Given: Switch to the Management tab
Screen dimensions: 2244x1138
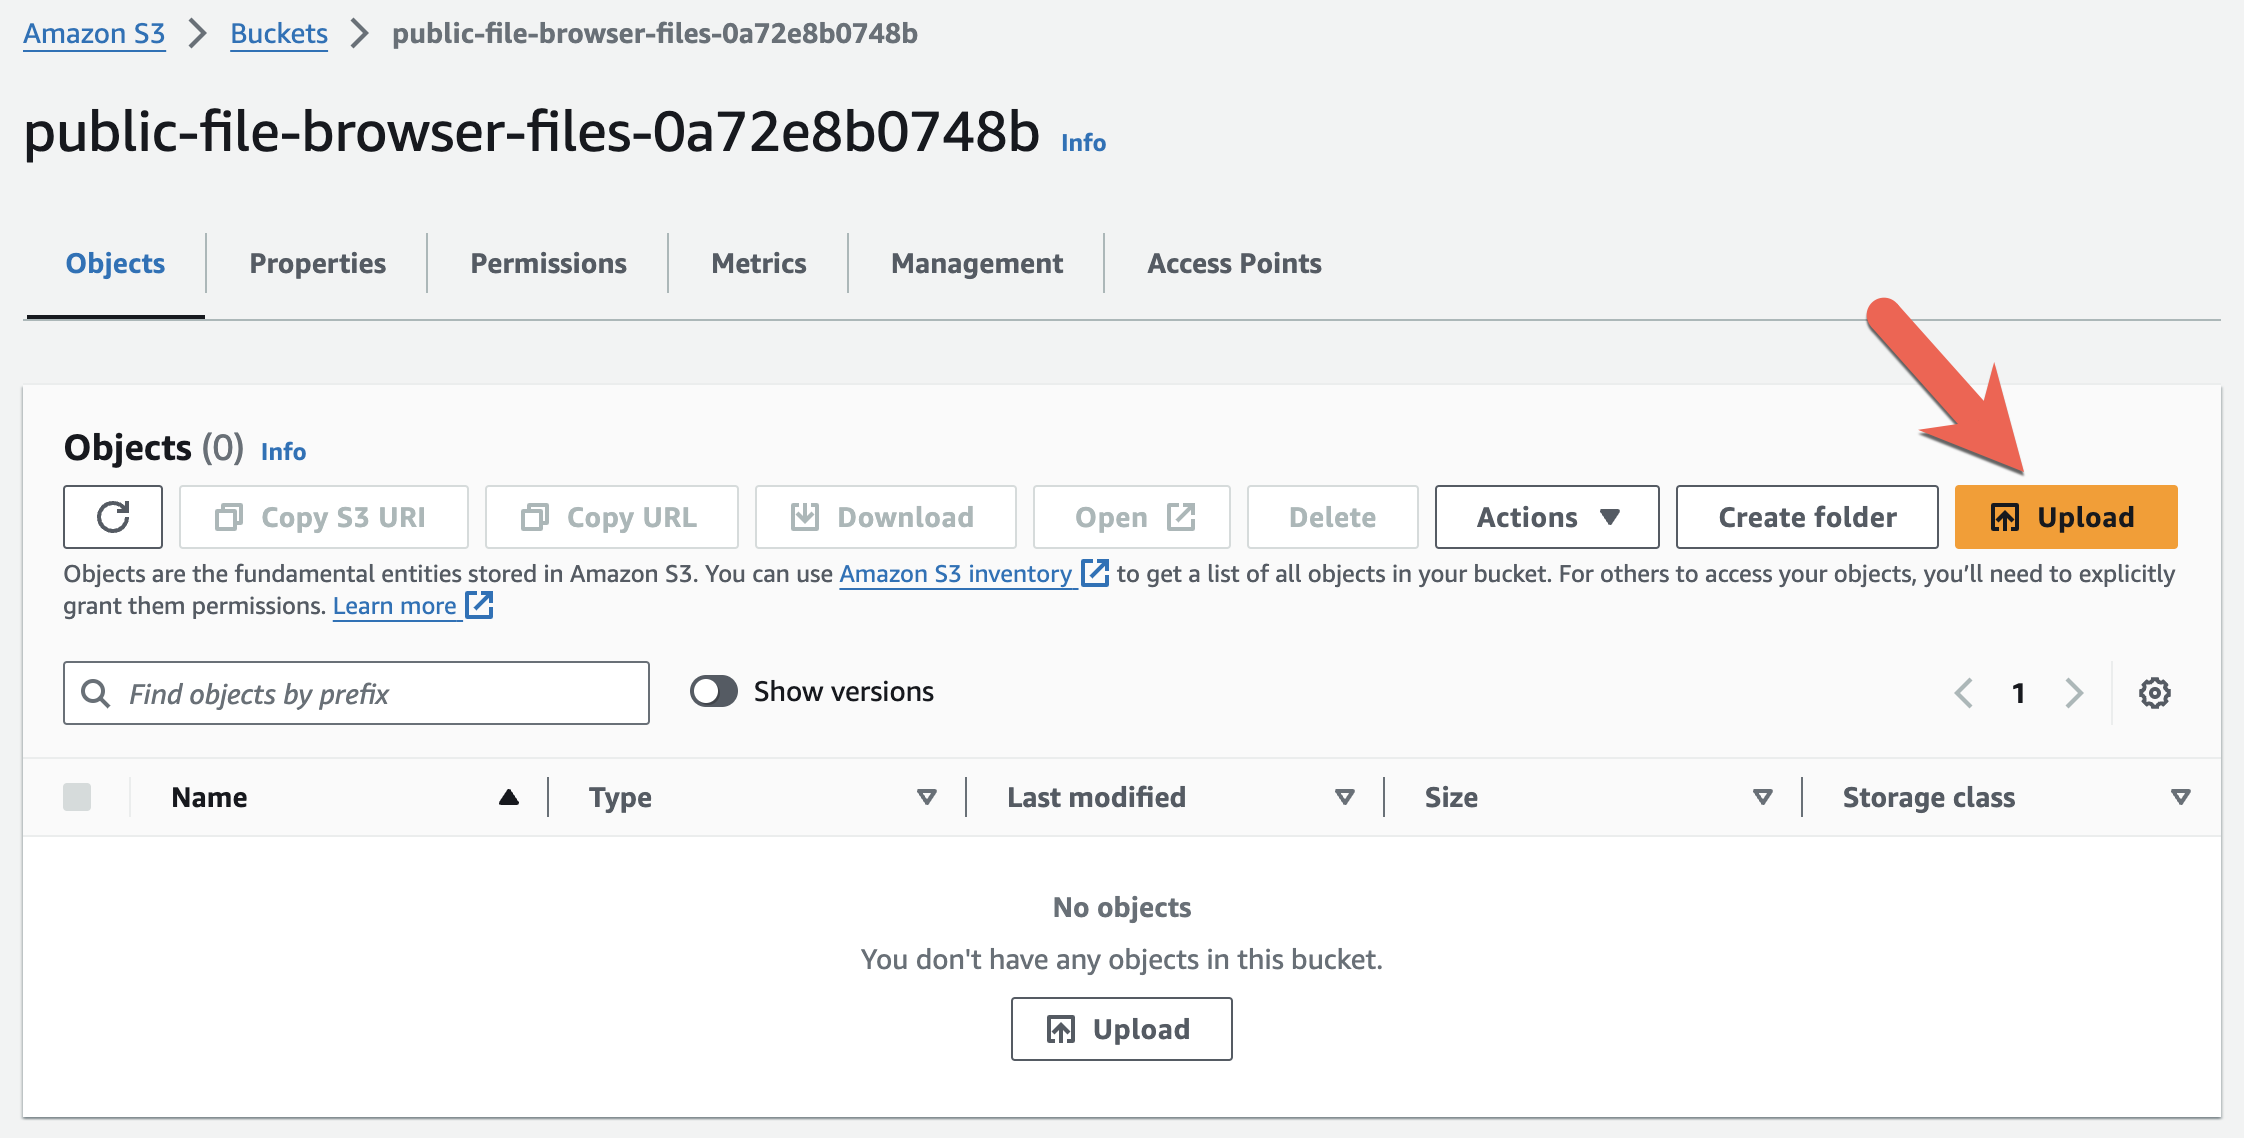Looking at the screenshot, I should [x=976, y=263].
